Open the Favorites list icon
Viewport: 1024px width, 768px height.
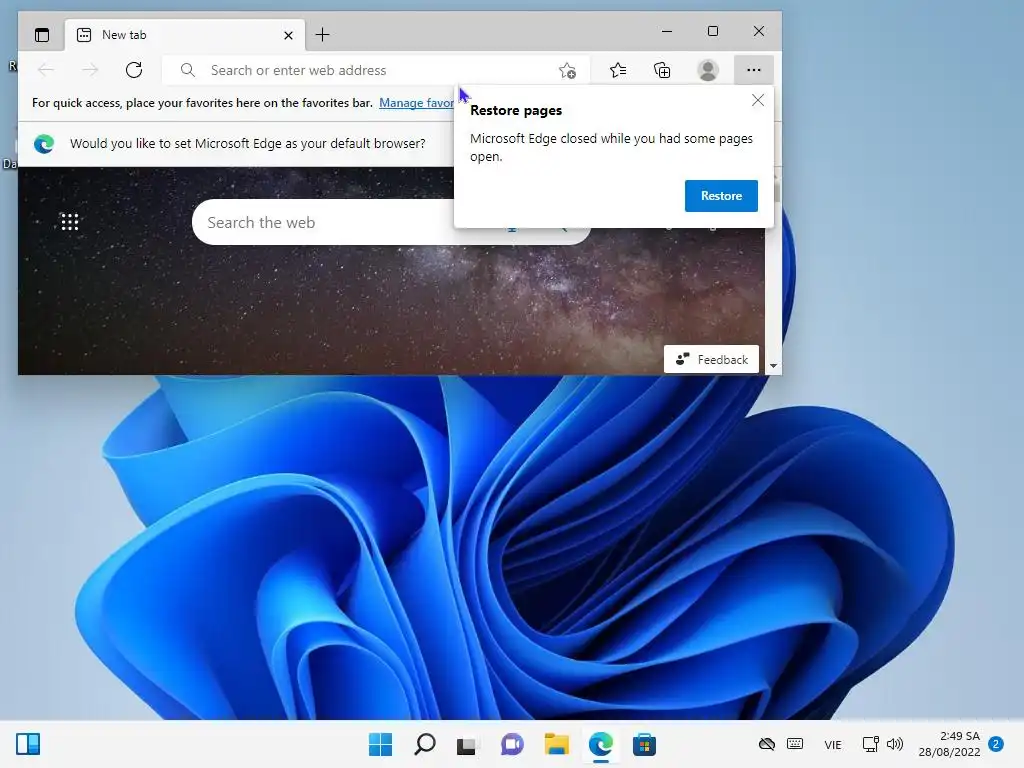(618, 70)
